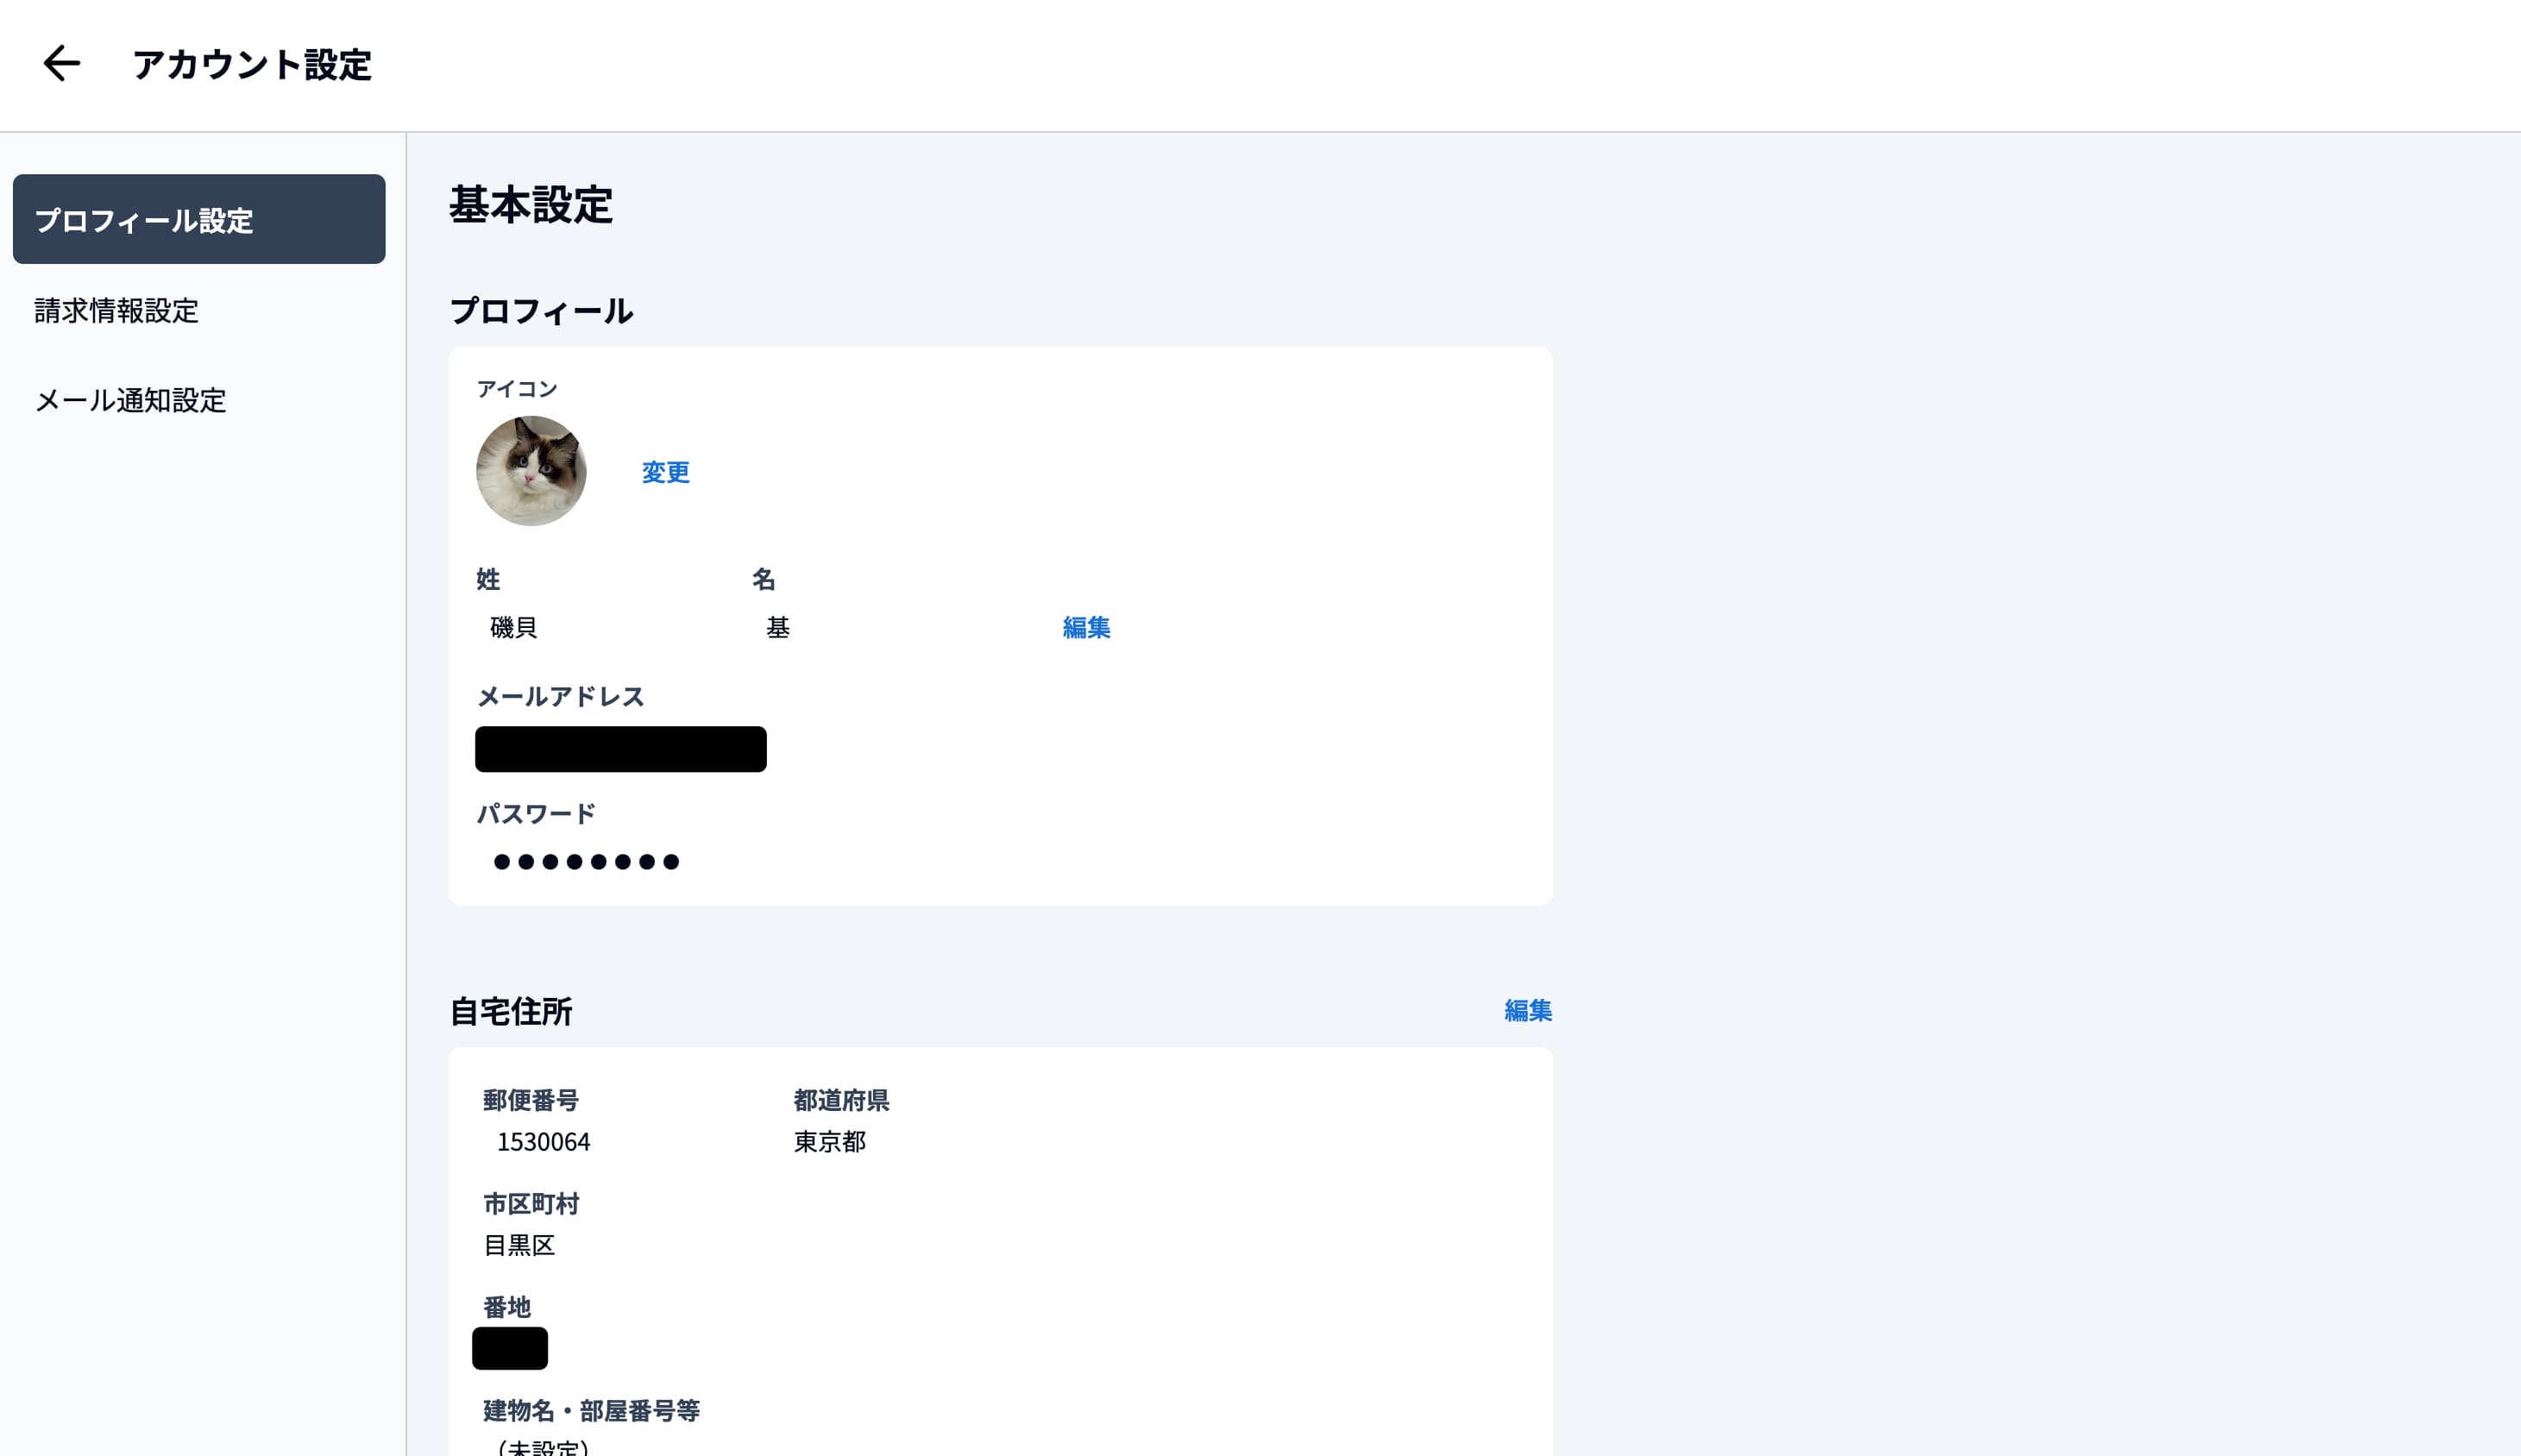Viewport: 2521px width, 1456px height.
Task: Click the masked パスワード dots
Action: (x=585, y=860)
